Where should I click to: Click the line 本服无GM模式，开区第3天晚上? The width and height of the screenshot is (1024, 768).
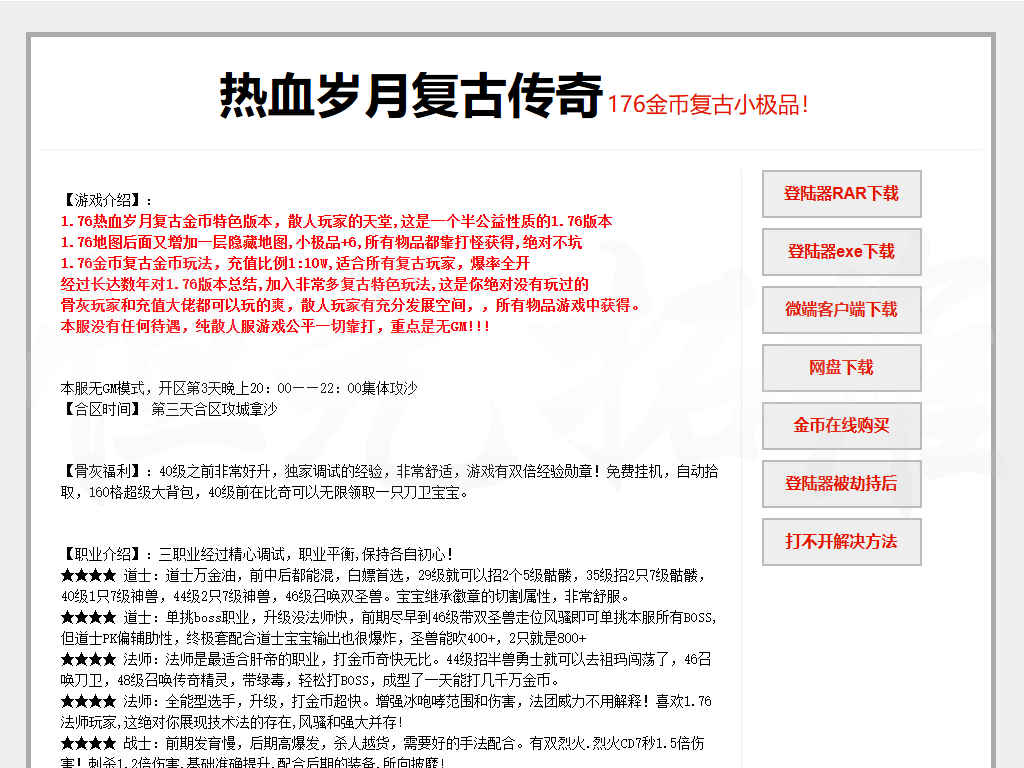click(238, 389)
